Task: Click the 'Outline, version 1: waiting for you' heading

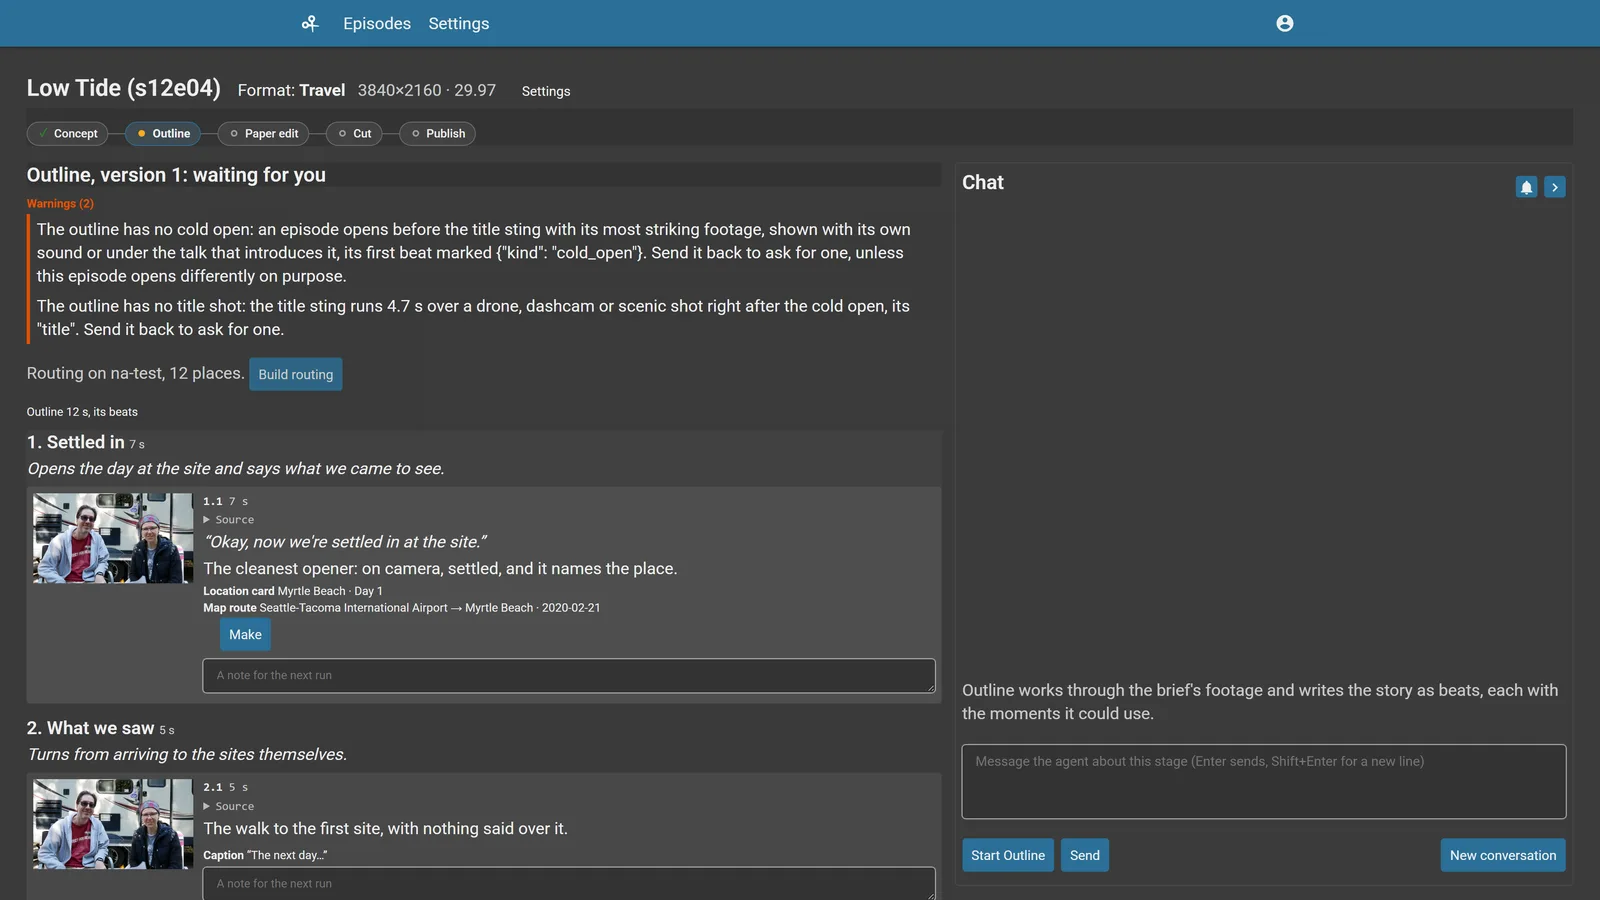Action: point(176,175)
